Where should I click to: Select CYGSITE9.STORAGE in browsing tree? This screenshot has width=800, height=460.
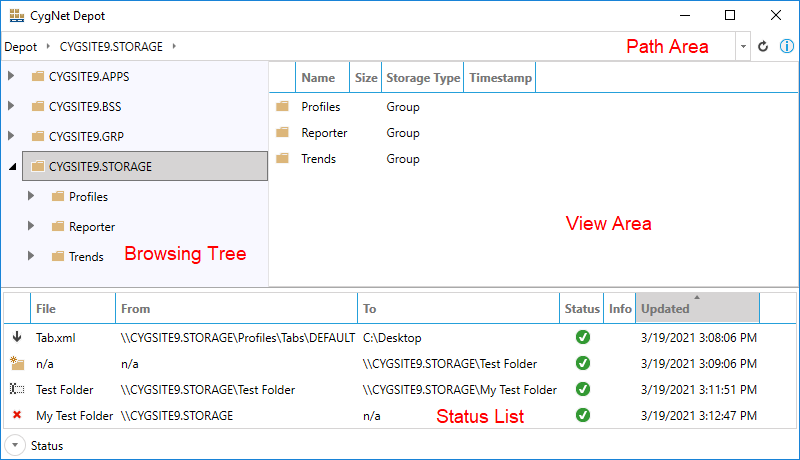145,166
